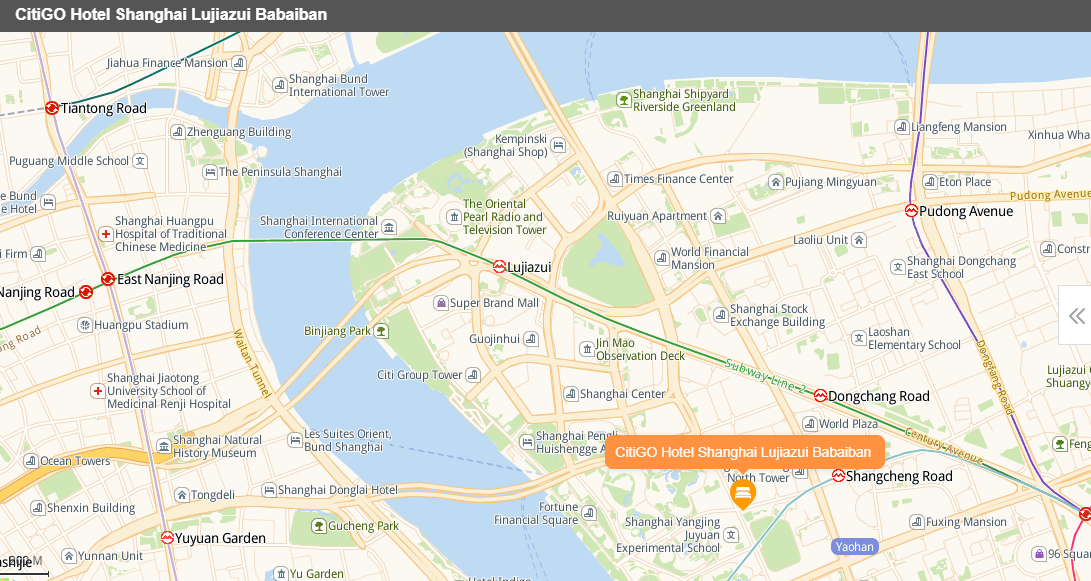This screenshot has width=1091, height=581.
Task: Select Shanghai Donglai Hotel bed icon
Action: pos(269,490)
